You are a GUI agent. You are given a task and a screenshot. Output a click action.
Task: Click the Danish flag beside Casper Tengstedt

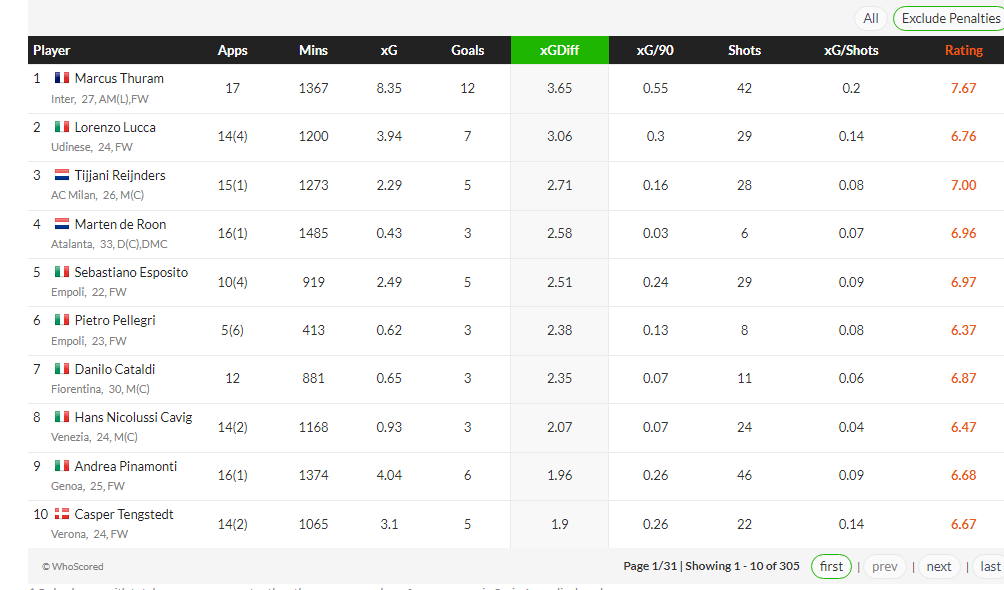tap(62, 514)
